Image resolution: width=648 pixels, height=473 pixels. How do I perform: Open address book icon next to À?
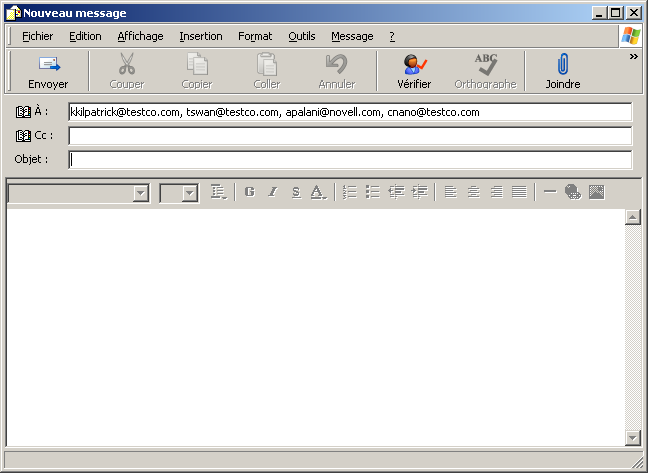click(24, 112)
